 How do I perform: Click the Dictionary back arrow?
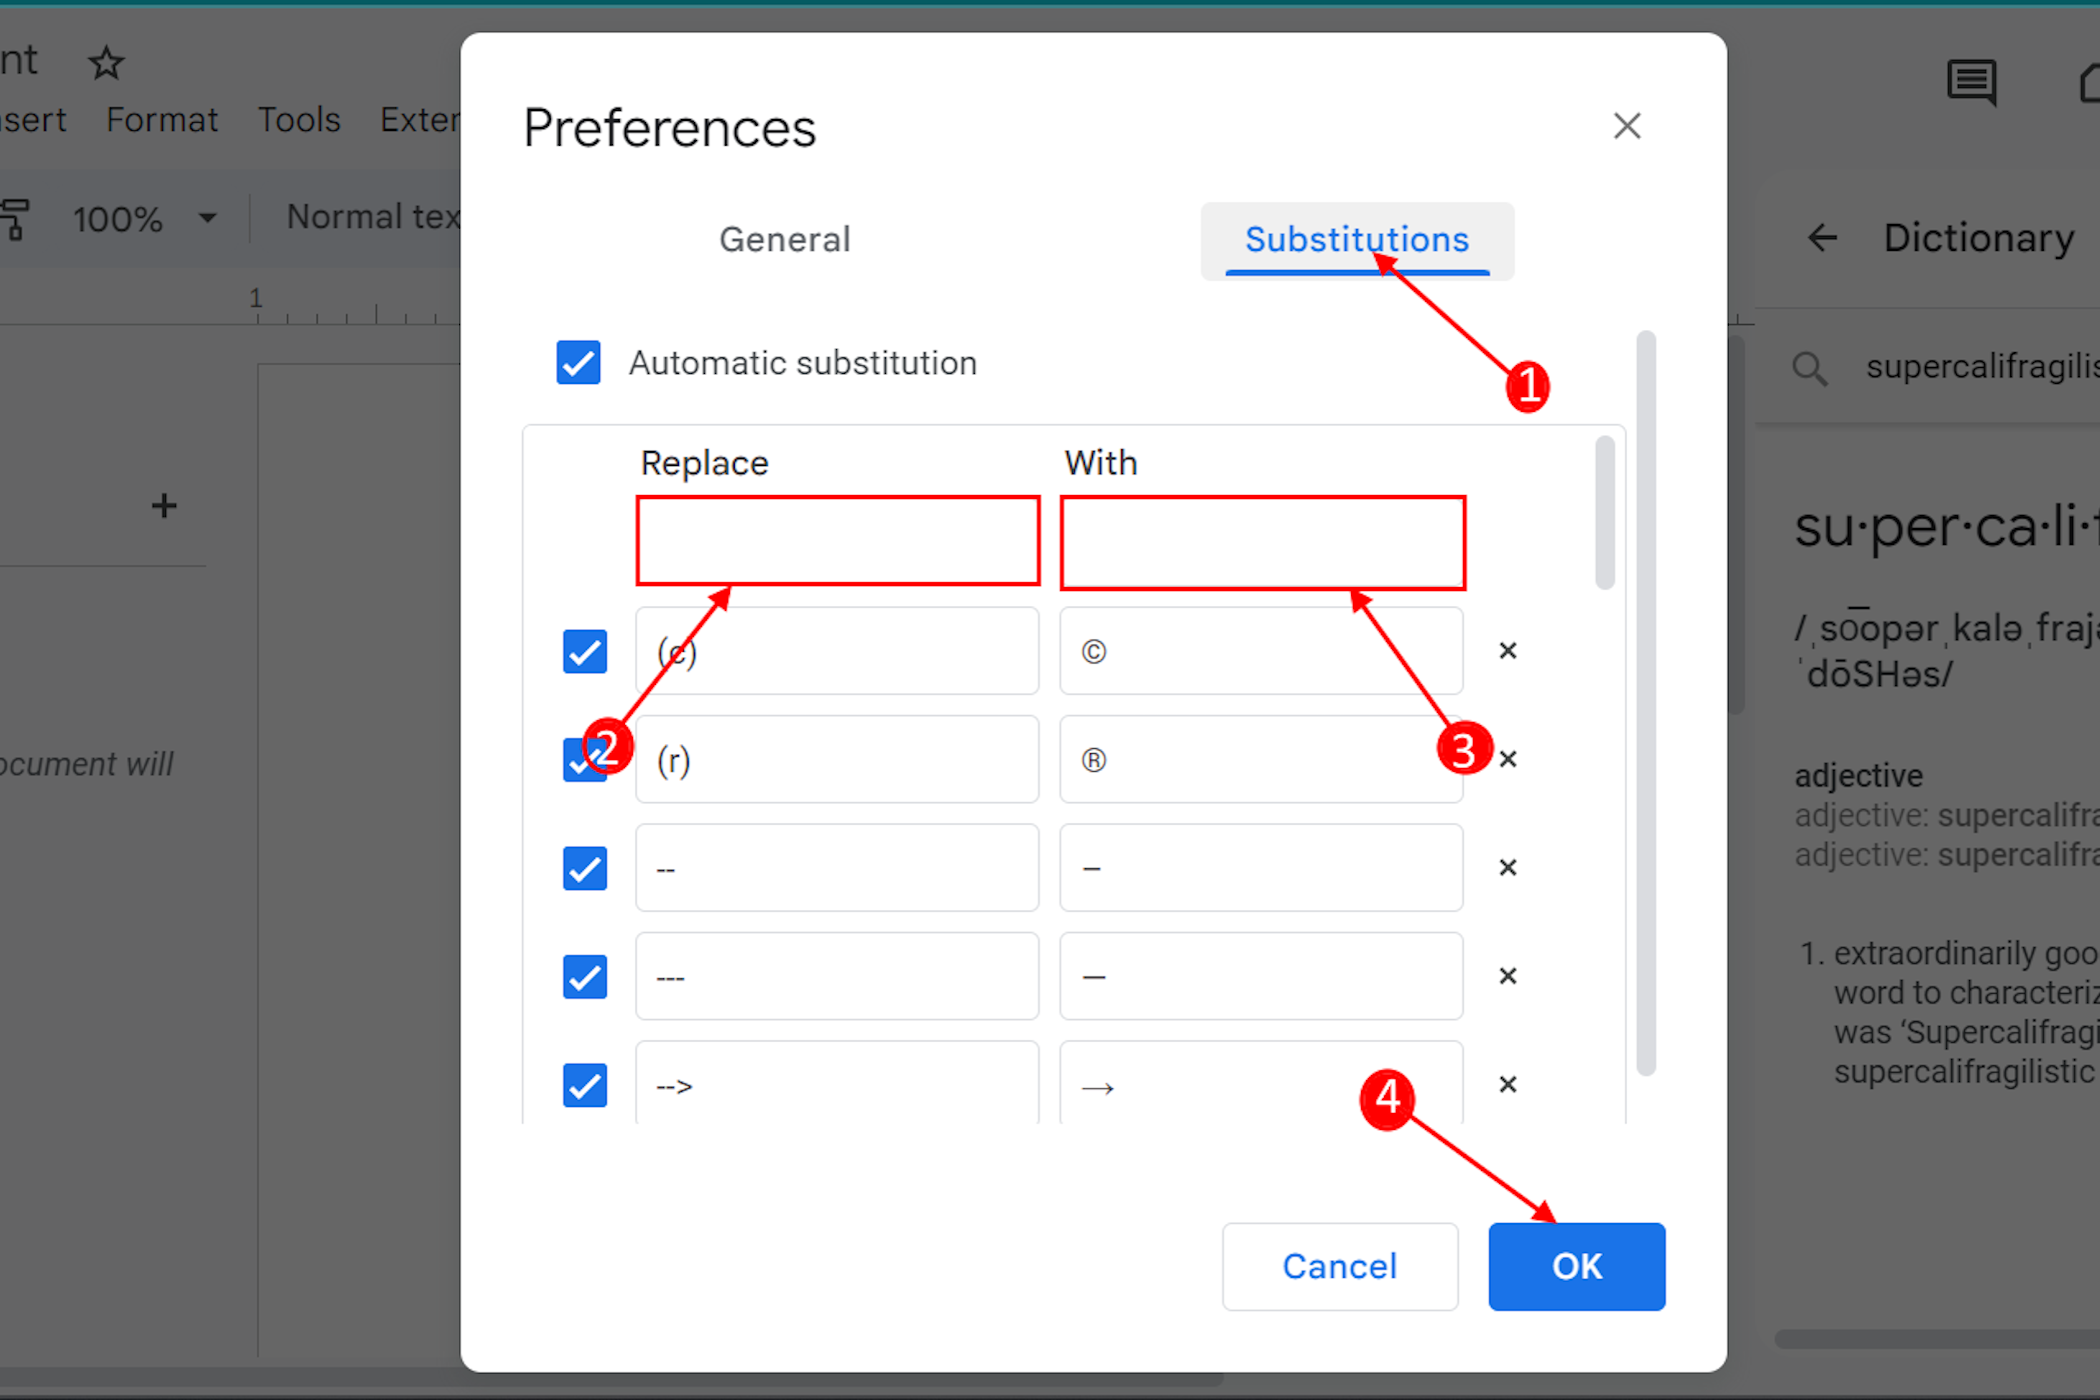pyautogui.click(x=1822, y=238)
